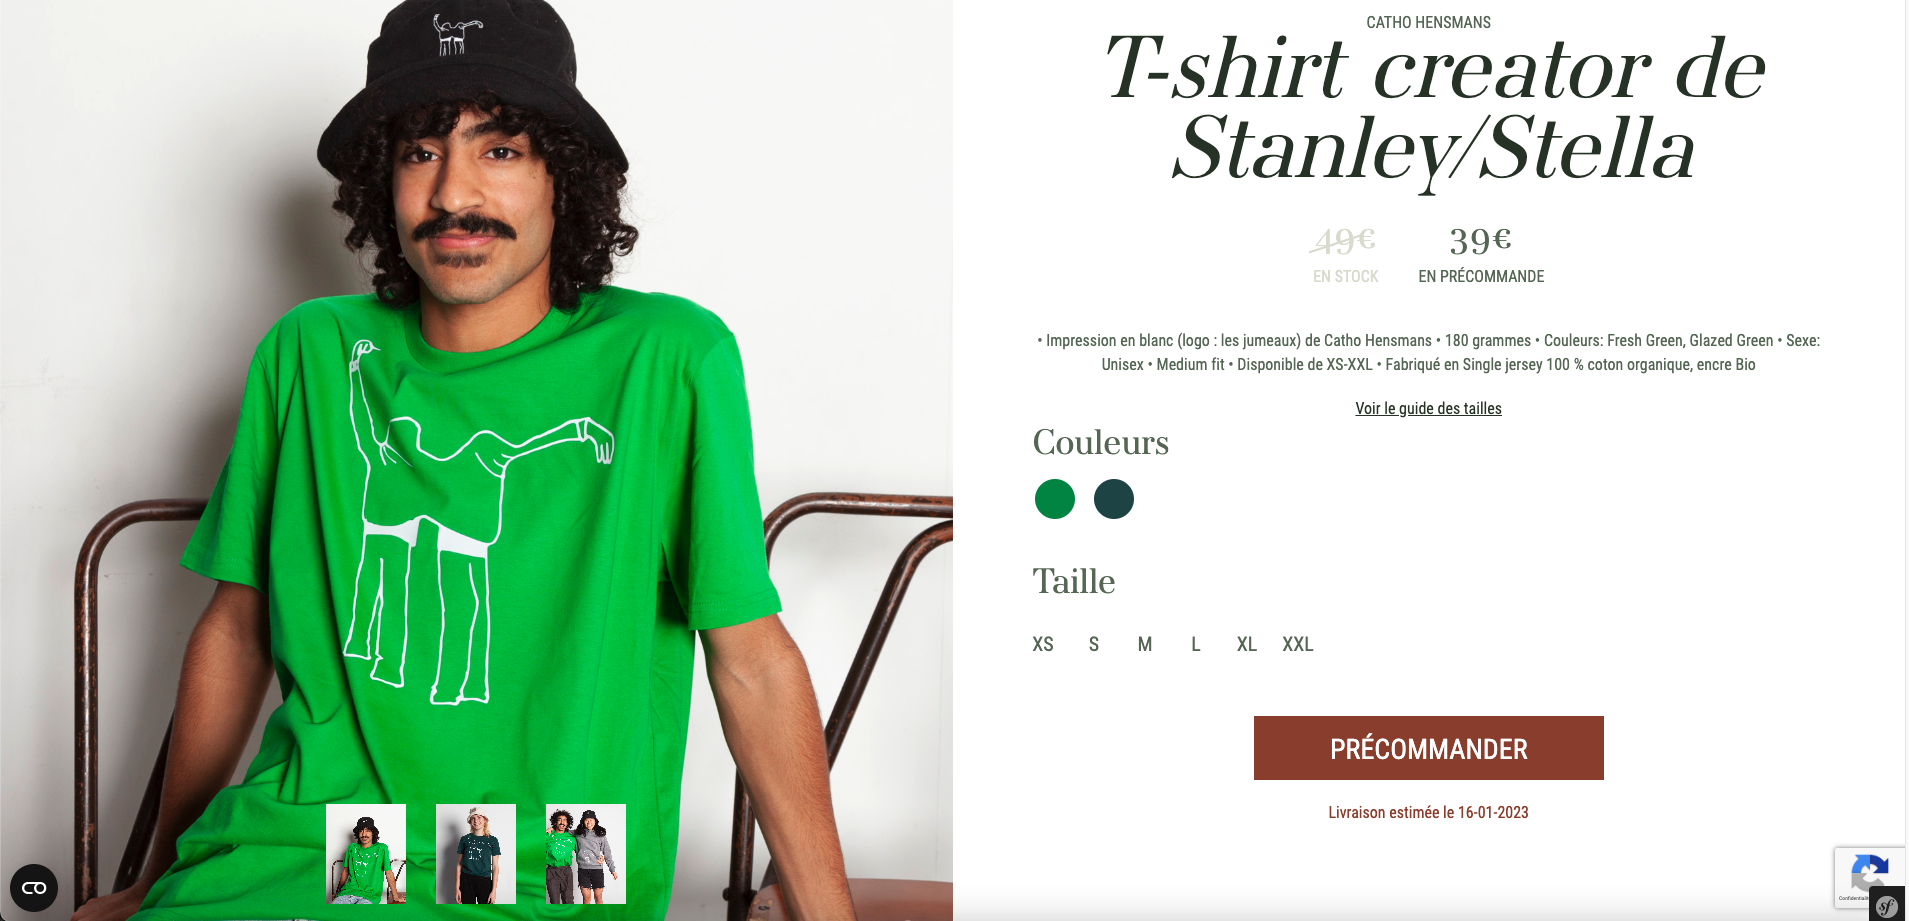Select the 49€ En Stock price option
The width and height of the screenshot is (1909, 921).
1345,255
